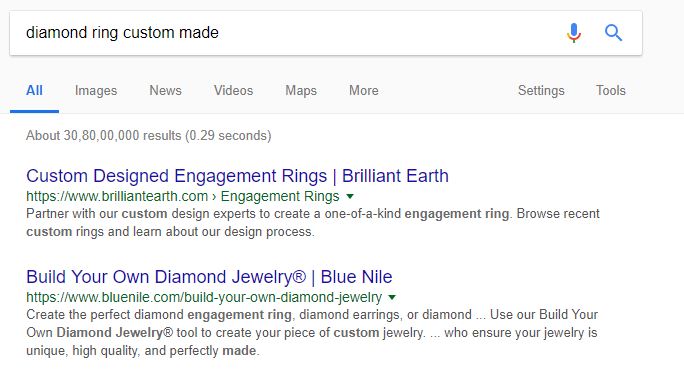Expand the Brilliant Earth URL dropdown arrow
This screenshot has width=684, height=379.
pos(349,197)
